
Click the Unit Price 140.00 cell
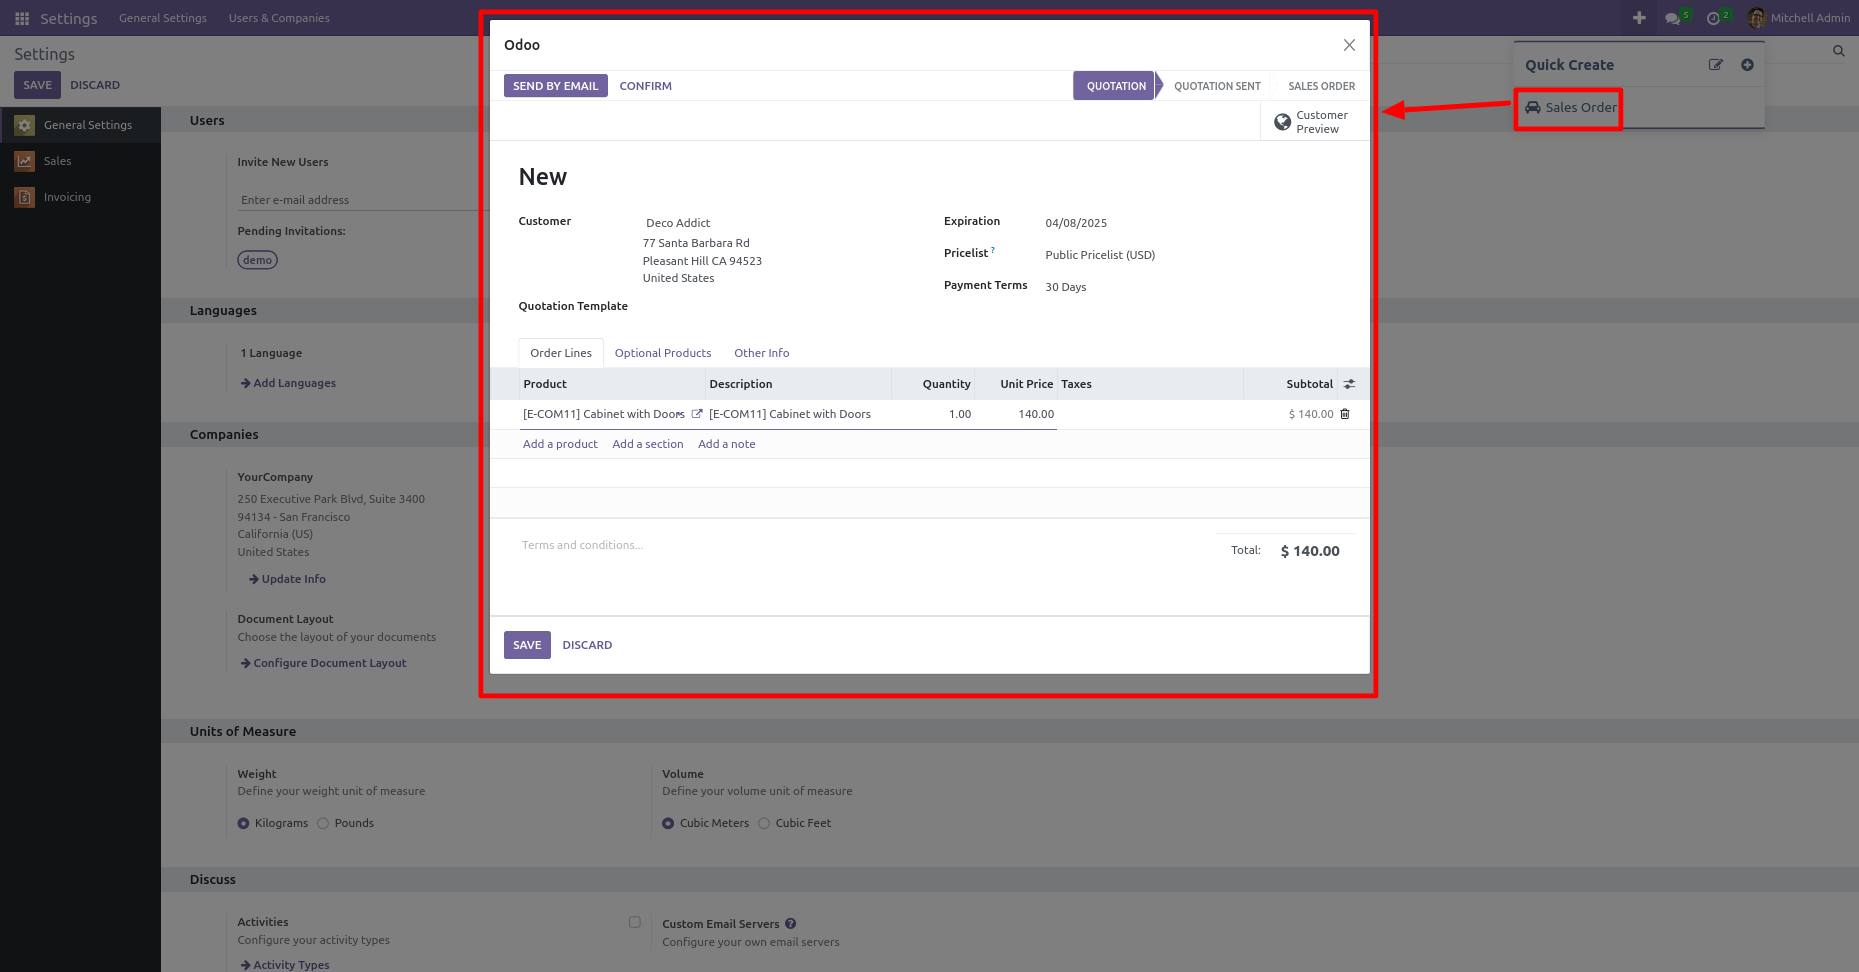click(x=1016, y=414)
